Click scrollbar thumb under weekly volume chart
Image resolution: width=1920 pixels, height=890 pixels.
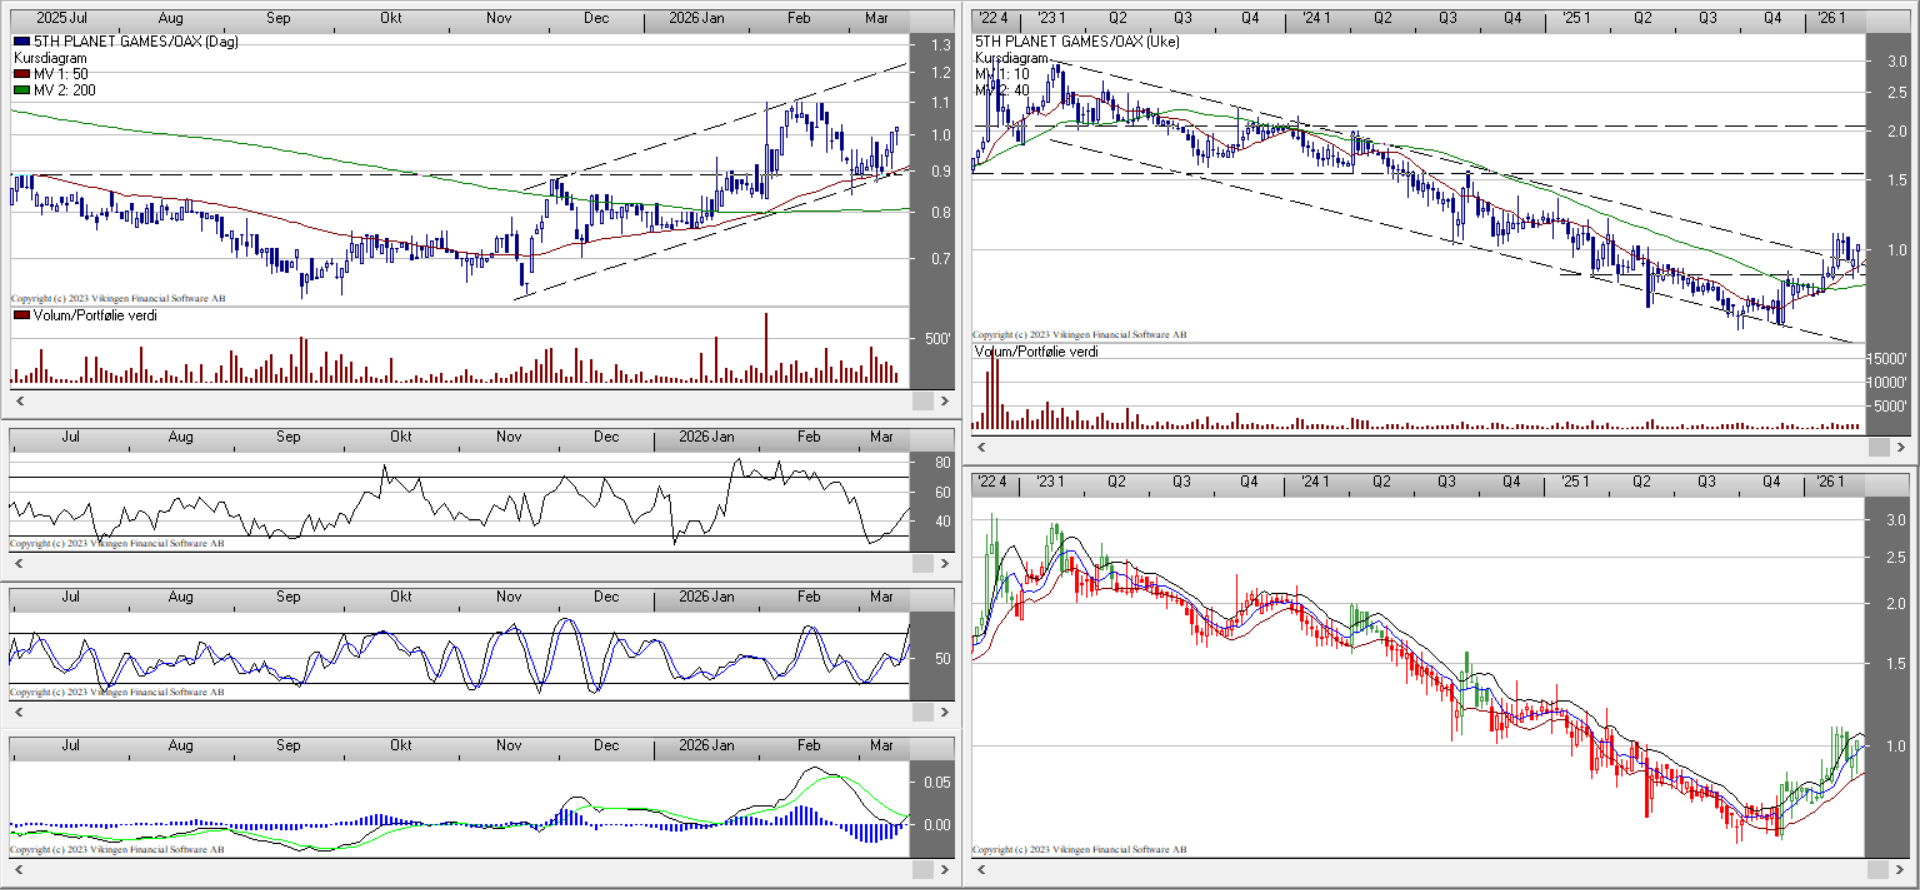[x=1878, y=447]
